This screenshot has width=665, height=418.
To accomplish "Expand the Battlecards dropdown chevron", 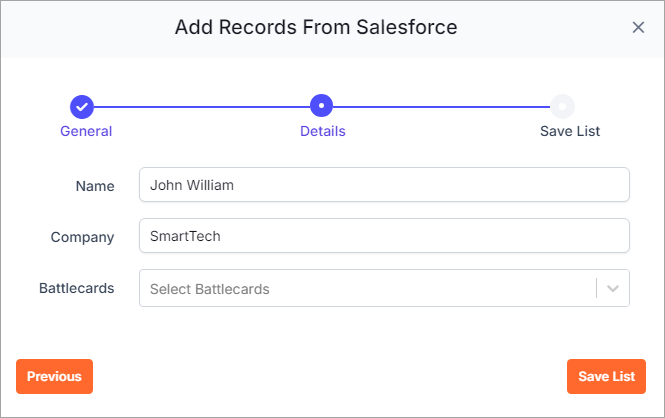I will (612, 289).
